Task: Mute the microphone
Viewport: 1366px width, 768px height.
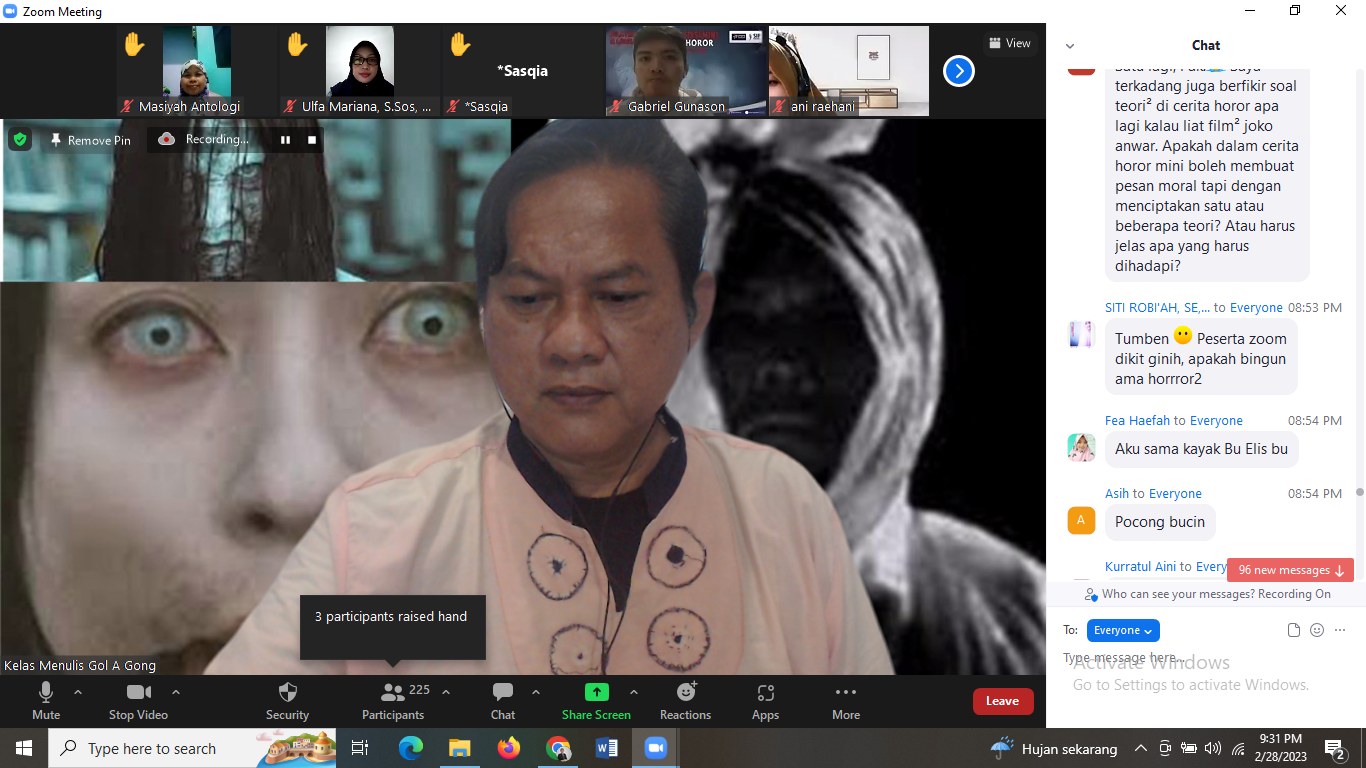Action: pyautogui.click(x=46, y=700)
